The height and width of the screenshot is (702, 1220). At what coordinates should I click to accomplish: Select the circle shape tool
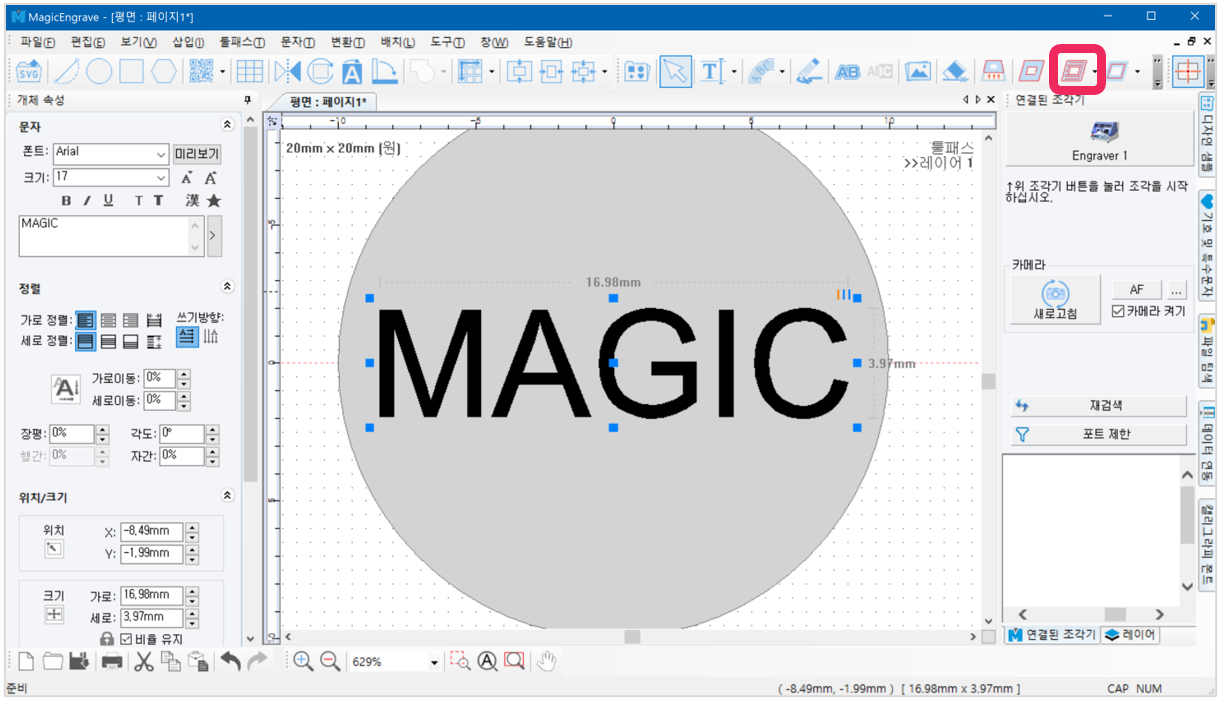(99, 71)
